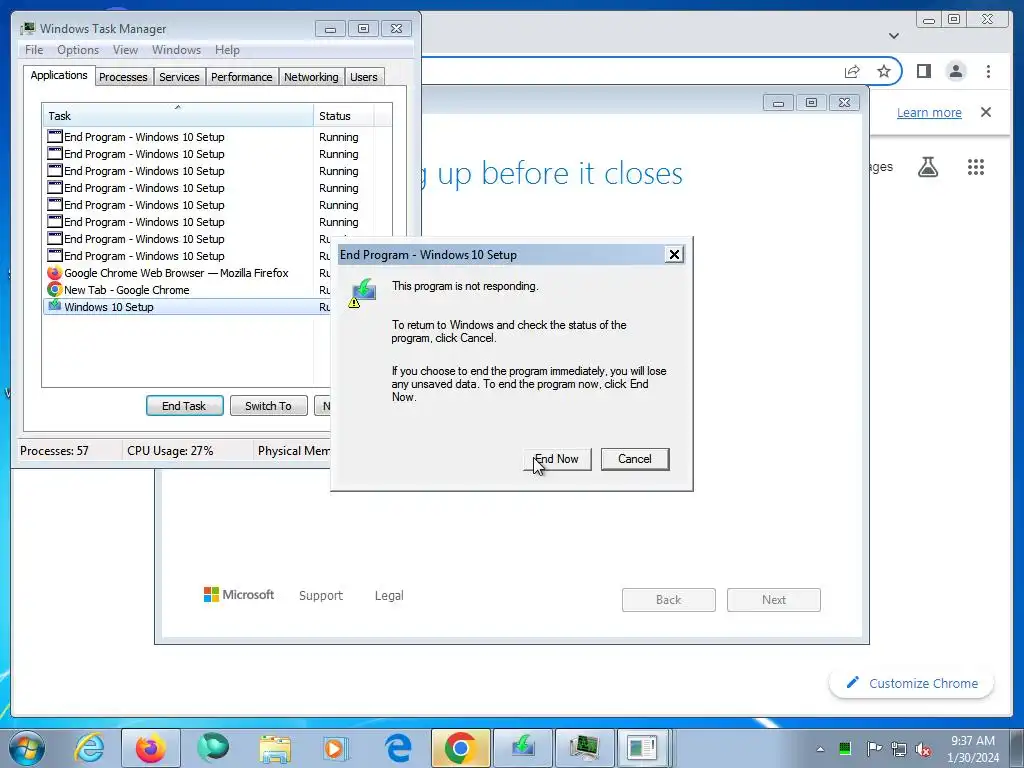Open the Learn more link in Chrome
Image resolution: width=1024 pixels, height=768 pixels.
pyautogui.click(x=929, y=112)
